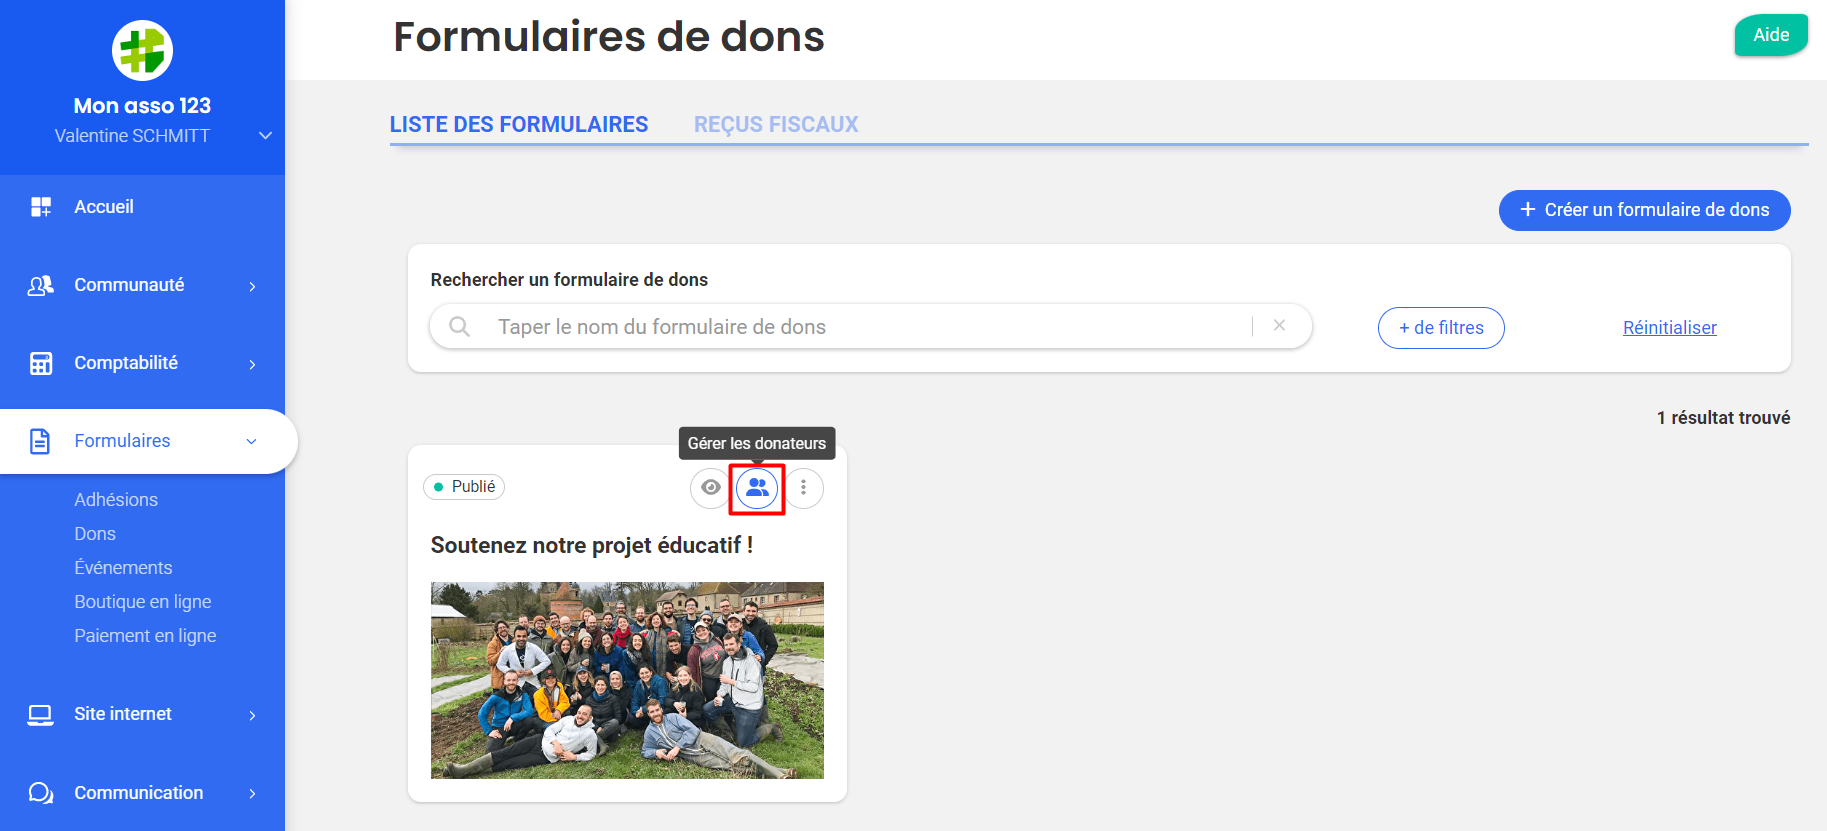Image resolution: width=1827 pixels, height=831 pixels.
Task: Open Paiement en ligne in the sidebar
Action: tap(145, 635)
